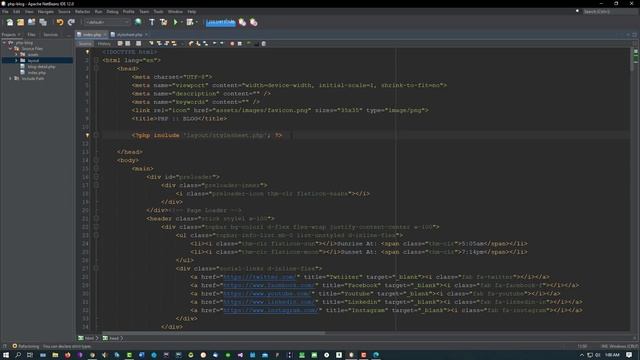Viewport: 640px width, 360px height.
Task: Open the Refactor menu
Action: tap(82, 12)
